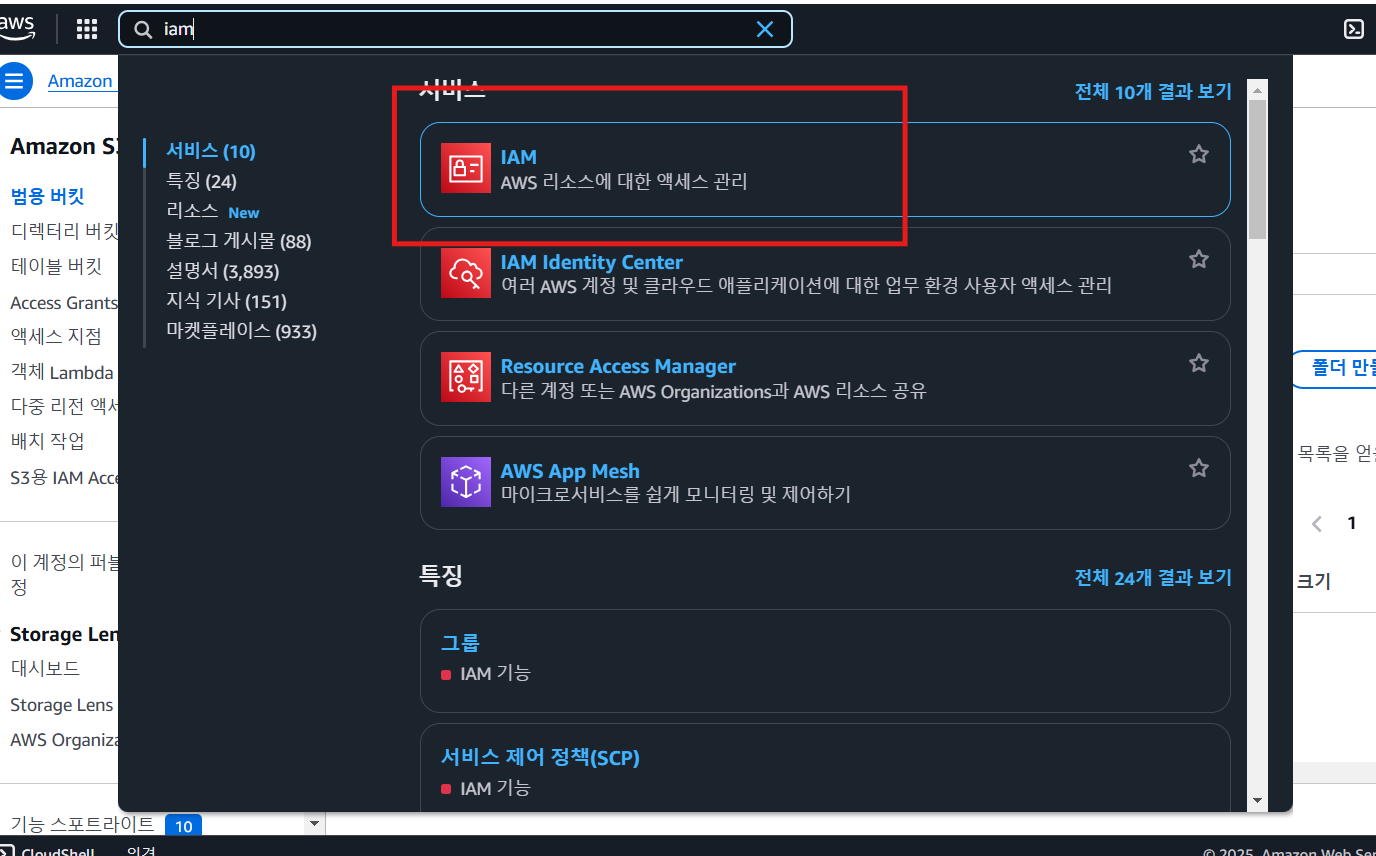Toggle the S3 side navigation hamburger menu

(x=14, y=81)
